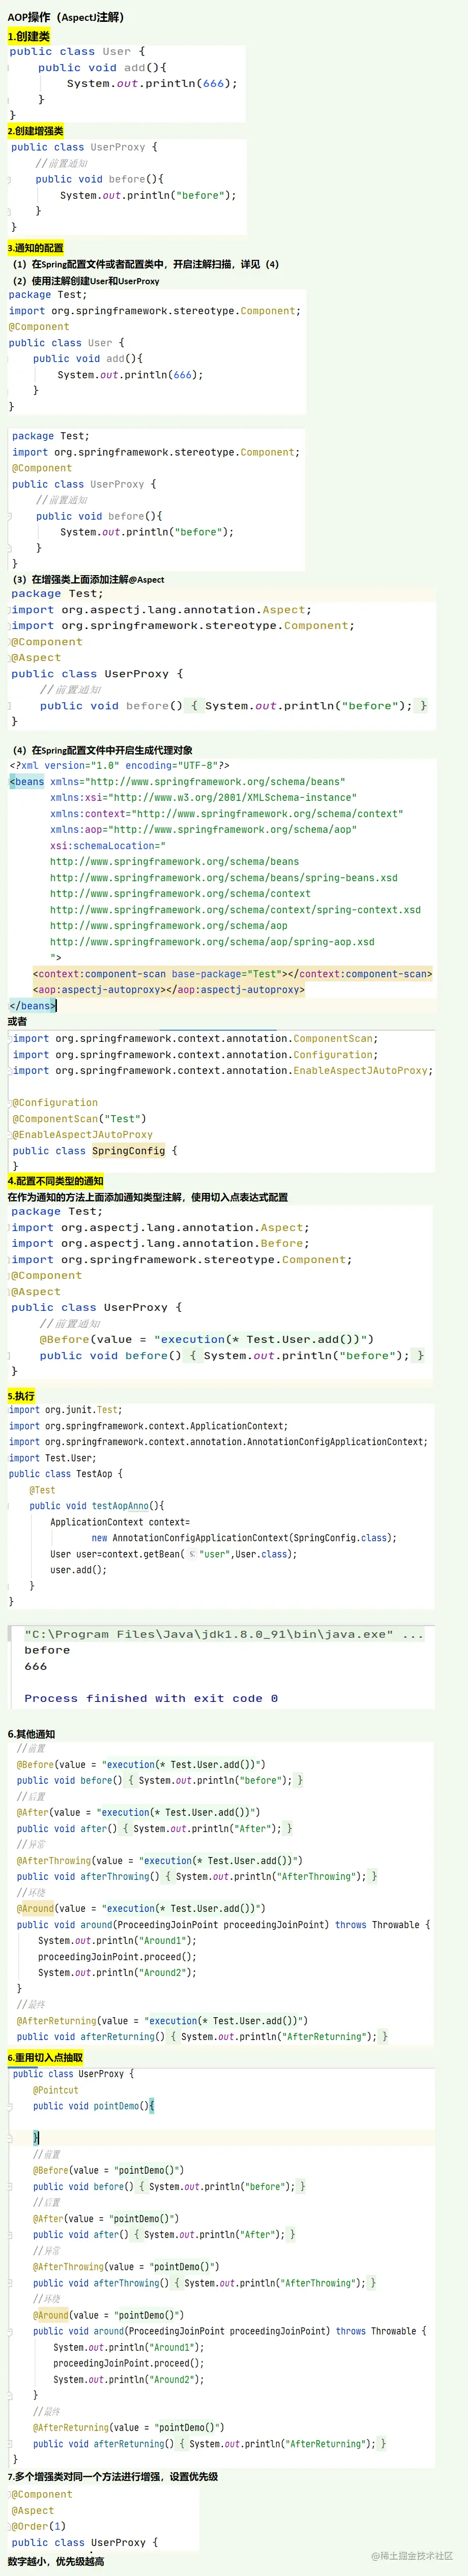Click the '<context:component-scan base-package="Test">' line

(x=232, y=974)
